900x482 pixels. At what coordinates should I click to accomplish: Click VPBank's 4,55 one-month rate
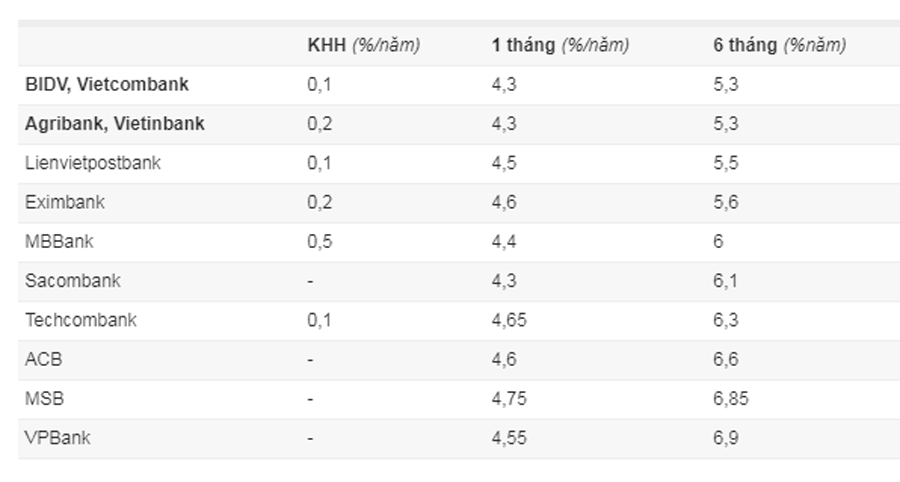coord(508,438)
